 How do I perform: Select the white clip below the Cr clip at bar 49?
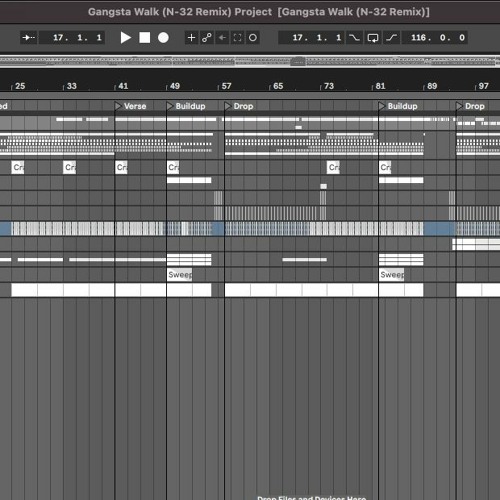click(189, 180)
